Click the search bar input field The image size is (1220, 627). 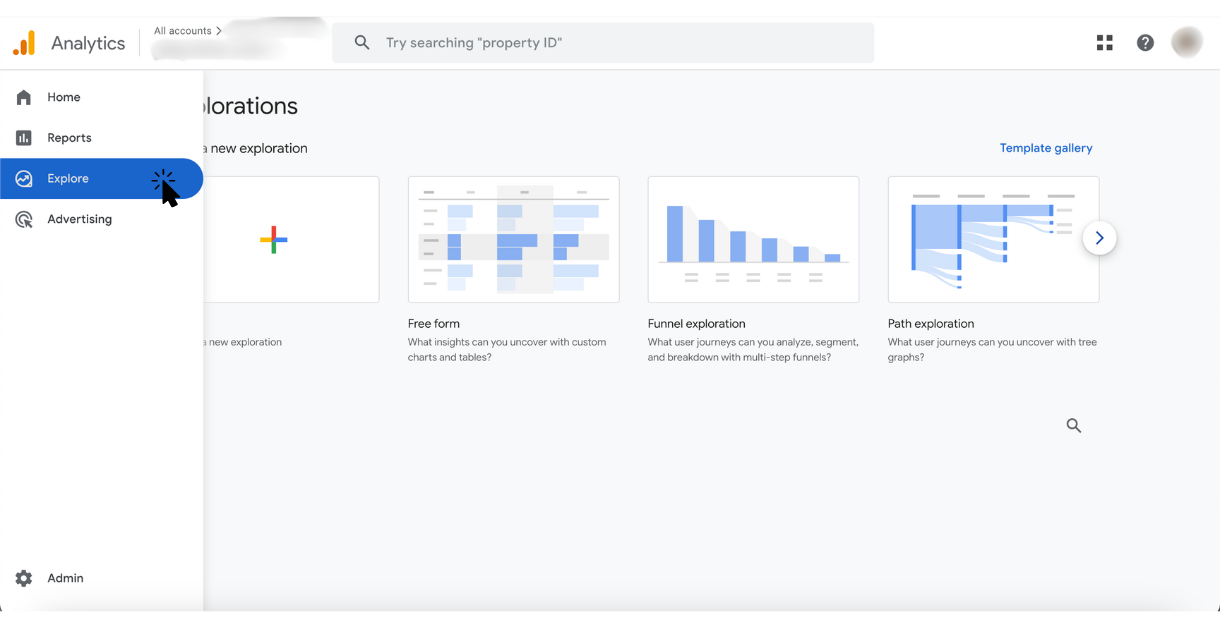[620, 43]
